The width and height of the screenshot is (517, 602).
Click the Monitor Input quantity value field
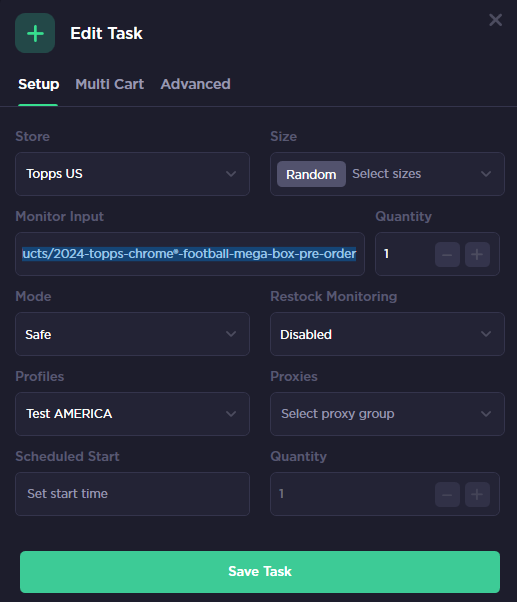[x=405, y=254]
